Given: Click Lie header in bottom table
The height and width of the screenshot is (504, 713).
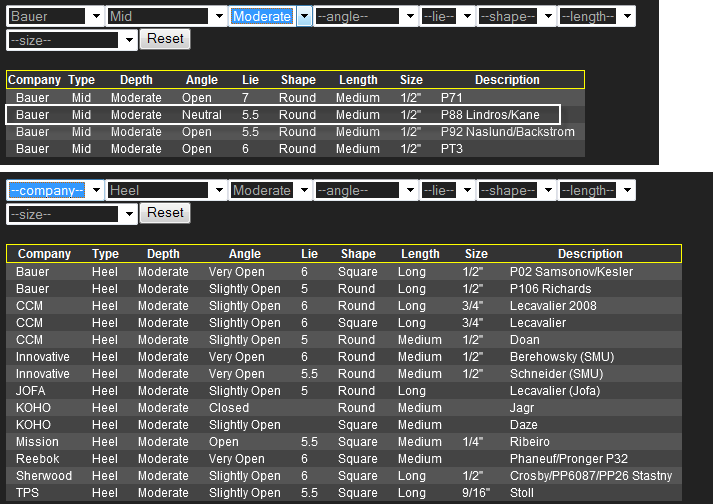Looking at the screenshot, I should click(x=309, y=254).
